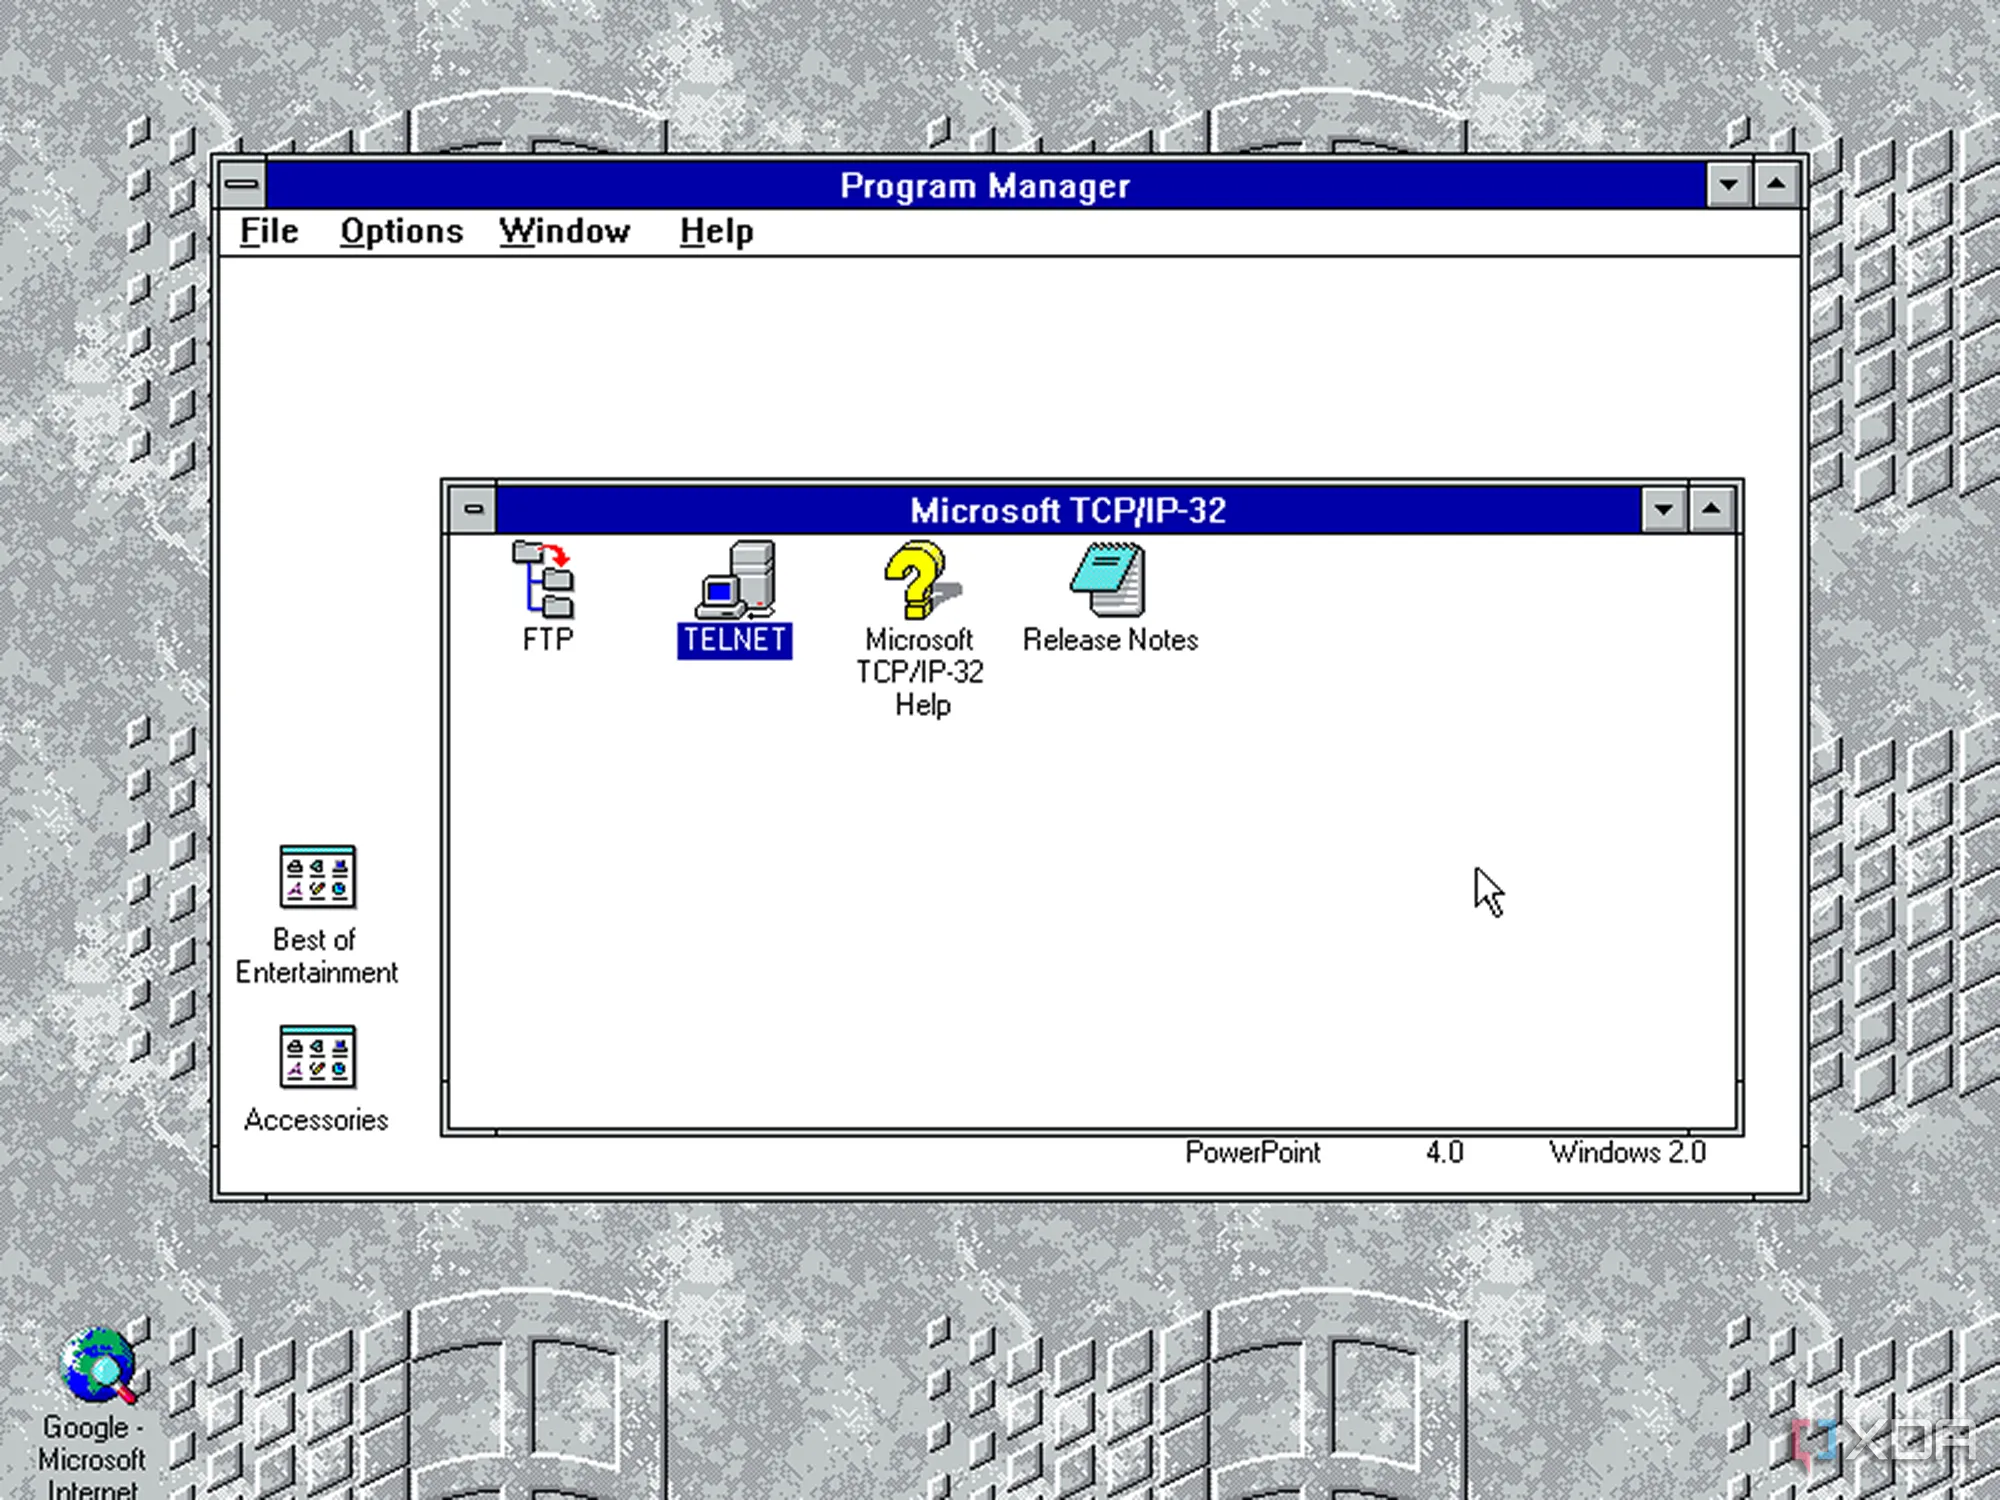Select the FTP program icon
The width and height of the screenshot is (2000, 1500).
click(x=545, y=579)
